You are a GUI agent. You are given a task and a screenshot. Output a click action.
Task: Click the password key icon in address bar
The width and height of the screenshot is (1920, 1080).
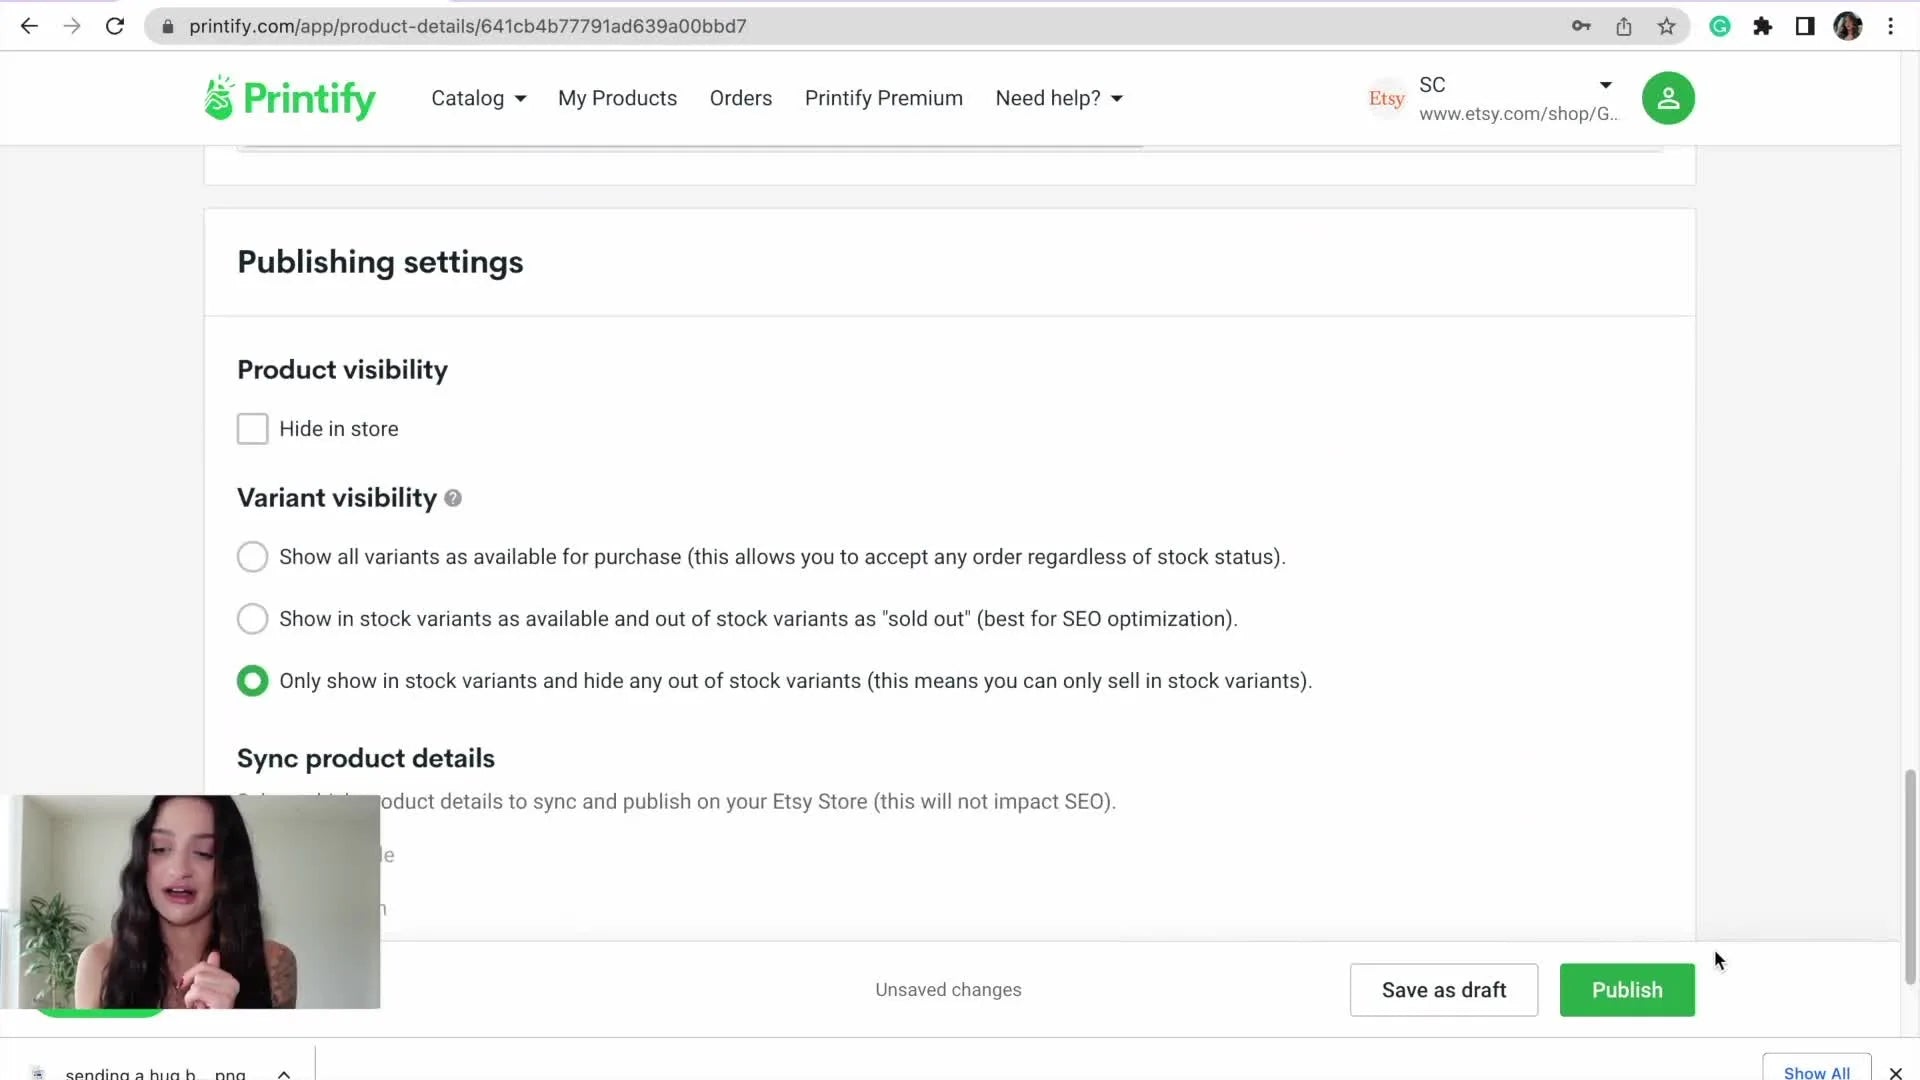coord(1580,26)
